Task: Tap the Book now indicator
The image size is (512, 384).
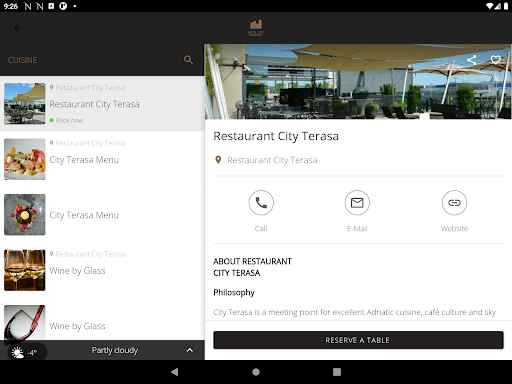Action: [66, 120]
